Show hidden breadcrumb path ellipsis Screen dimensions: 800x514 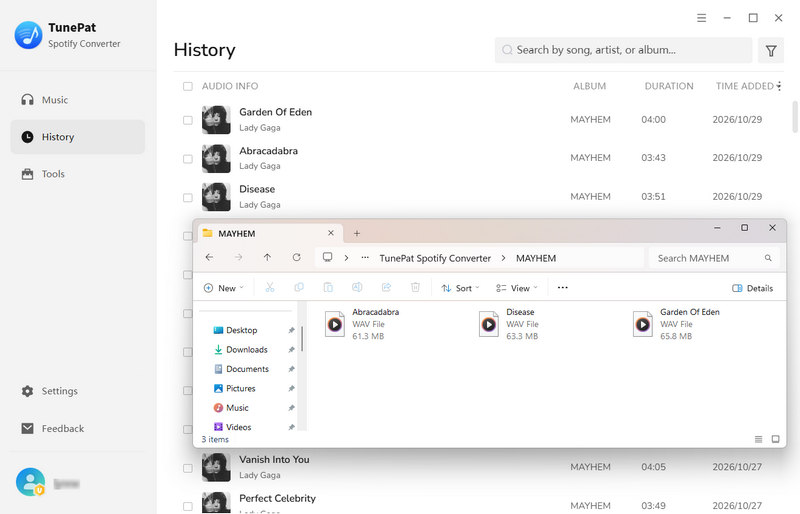pos(365,258)
